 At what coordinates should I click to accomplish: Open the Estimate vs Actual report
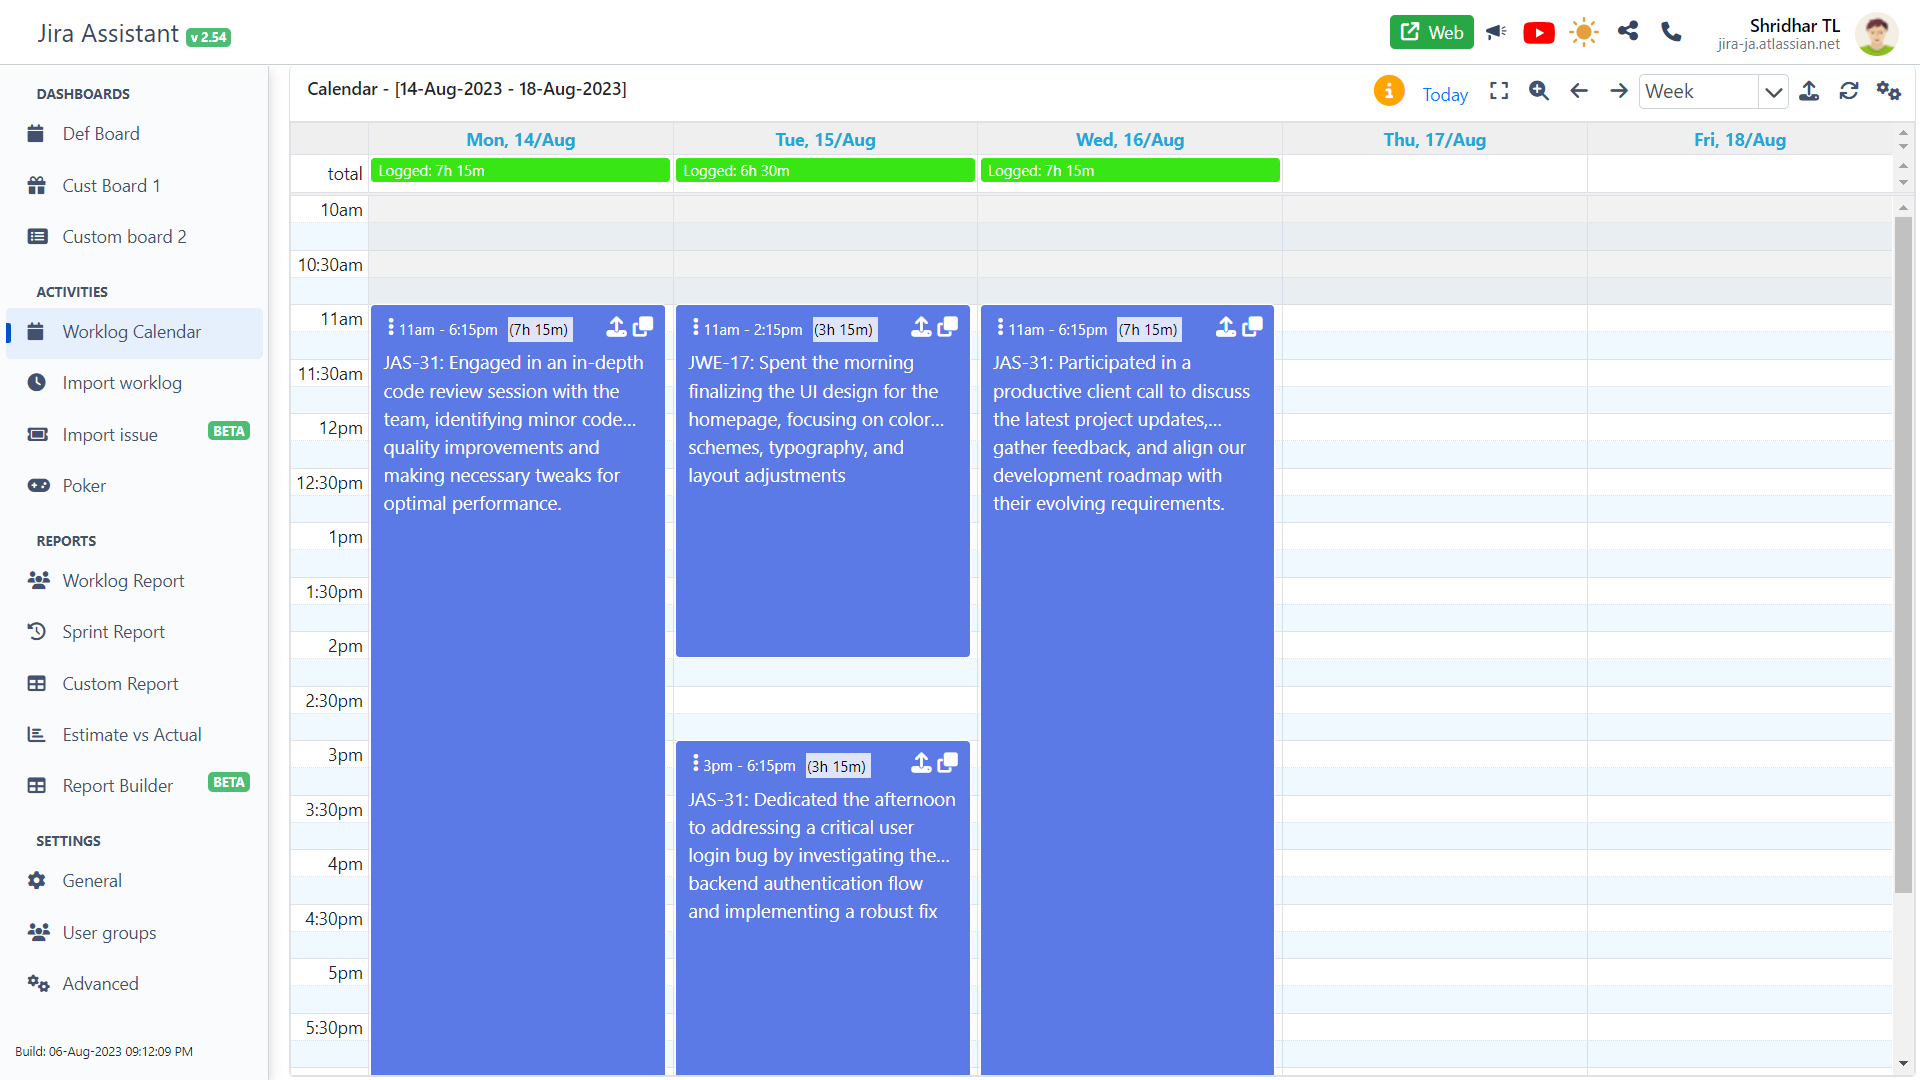tap(131, 734)
